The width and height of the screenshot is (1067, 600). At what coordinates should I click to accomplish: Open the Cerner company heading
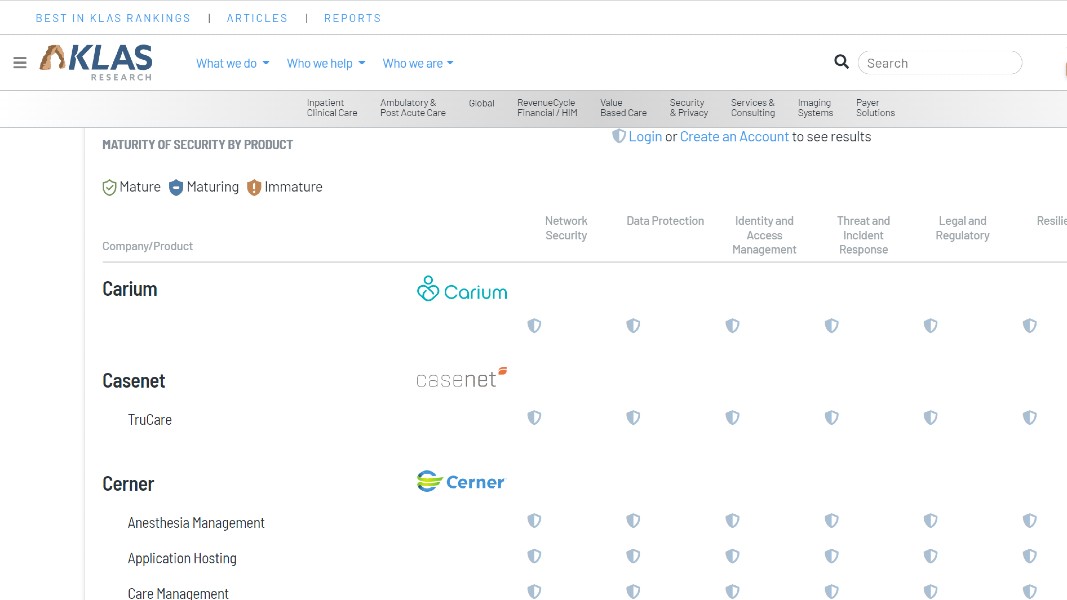coord(129,484)
